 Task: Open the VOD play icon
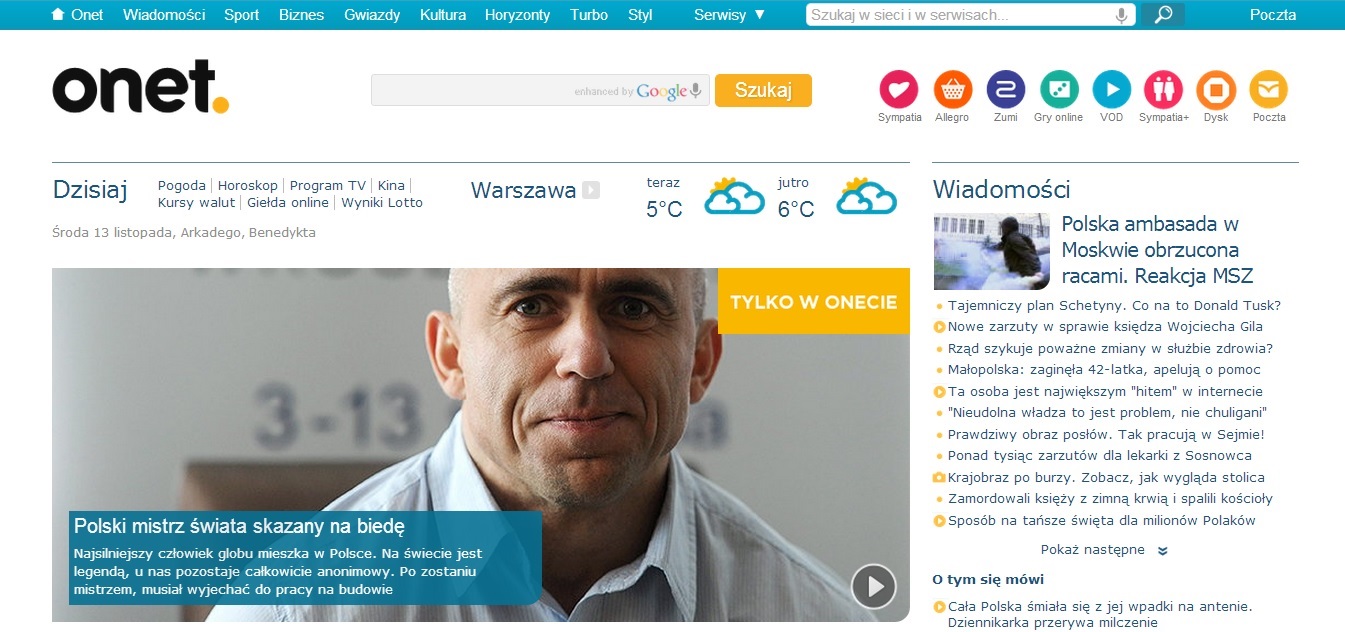pos(1111,90)
